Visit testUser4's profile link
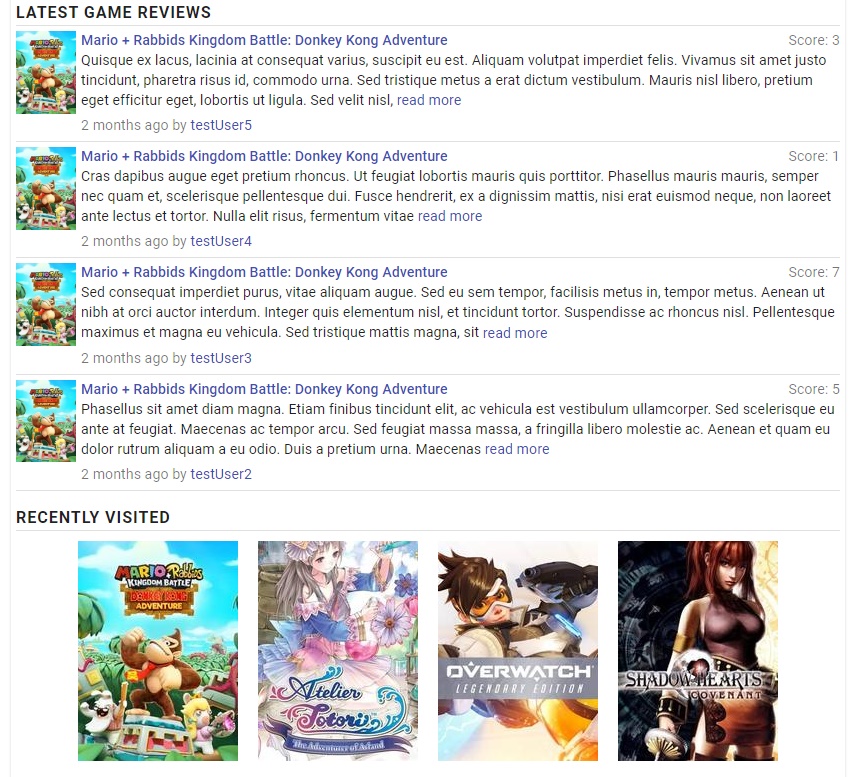This screenshot has width=855, height=777. click(221, 241)
